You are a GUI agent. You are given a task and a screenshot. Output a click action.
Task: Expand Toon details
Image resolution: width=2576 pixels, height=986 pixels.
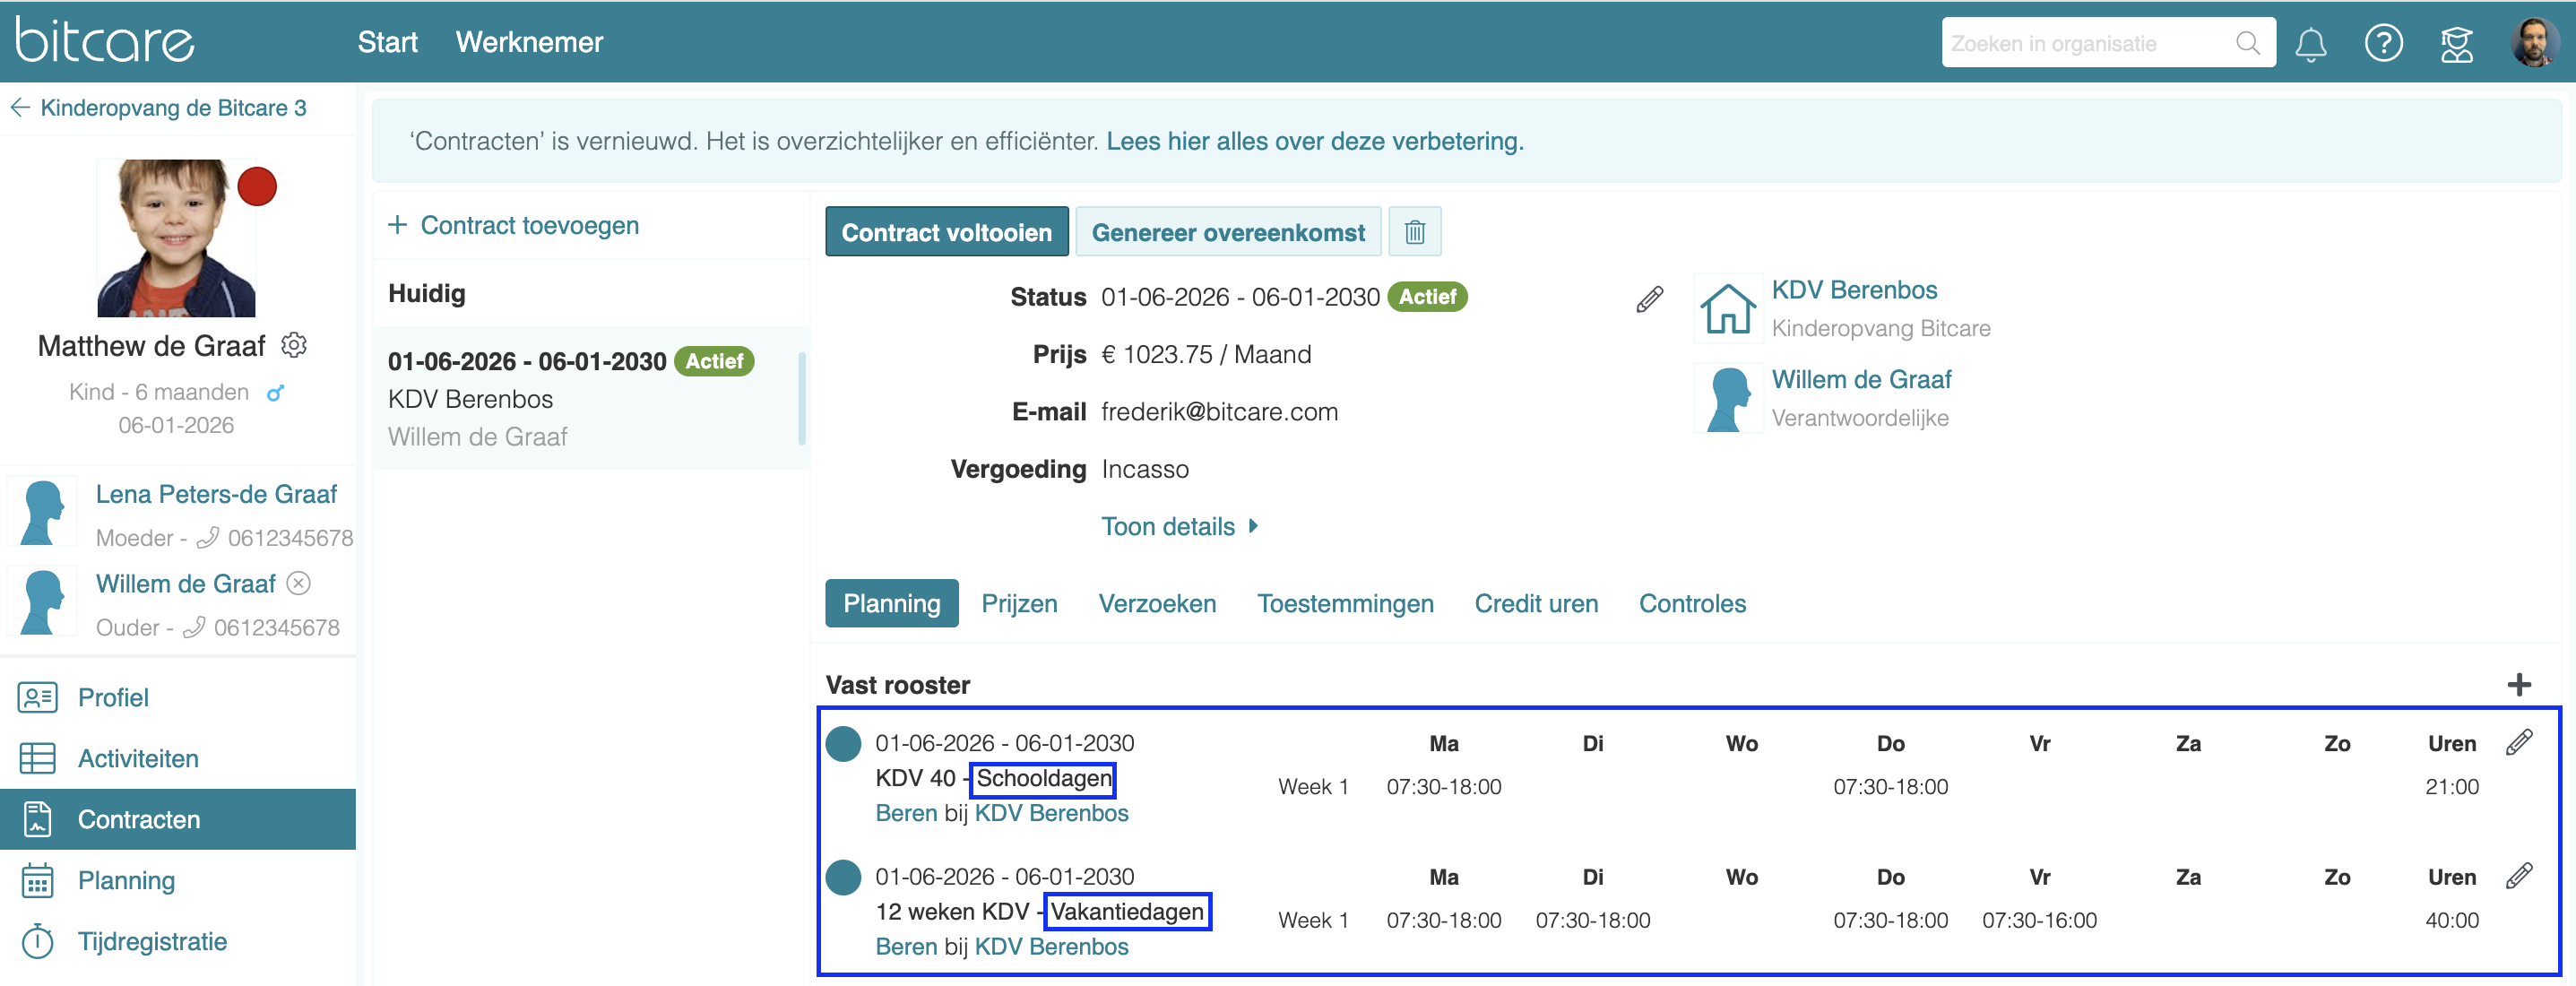1179,526
